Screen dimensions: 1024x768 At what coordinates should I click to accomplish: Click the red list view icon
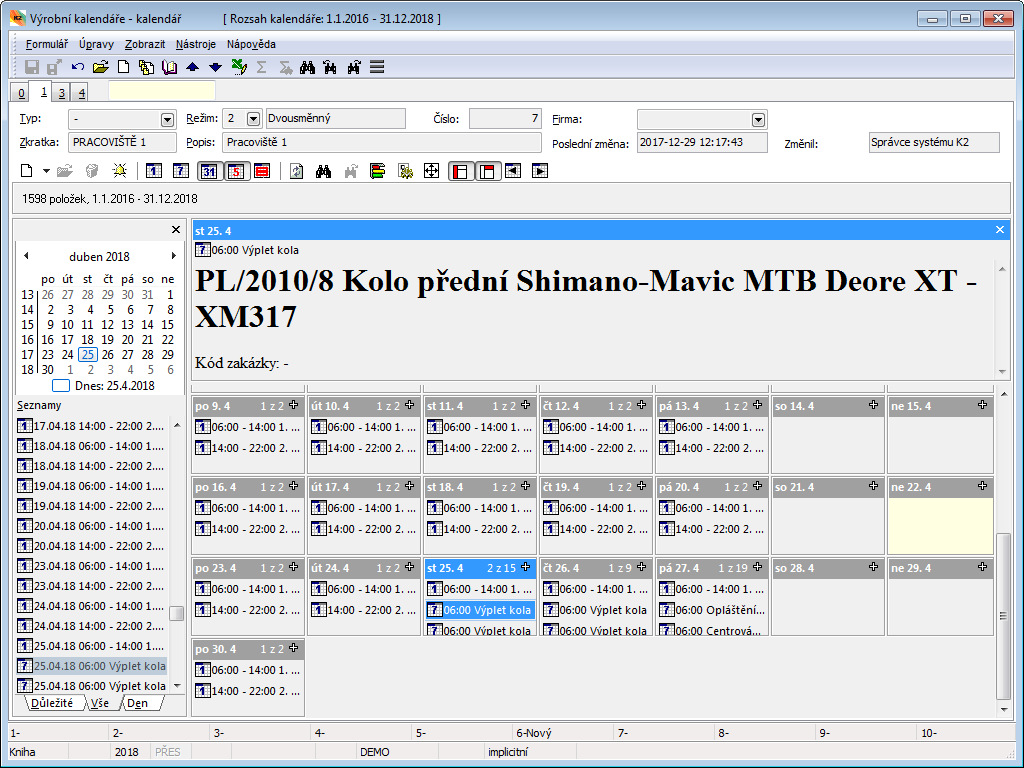point(263,171)
